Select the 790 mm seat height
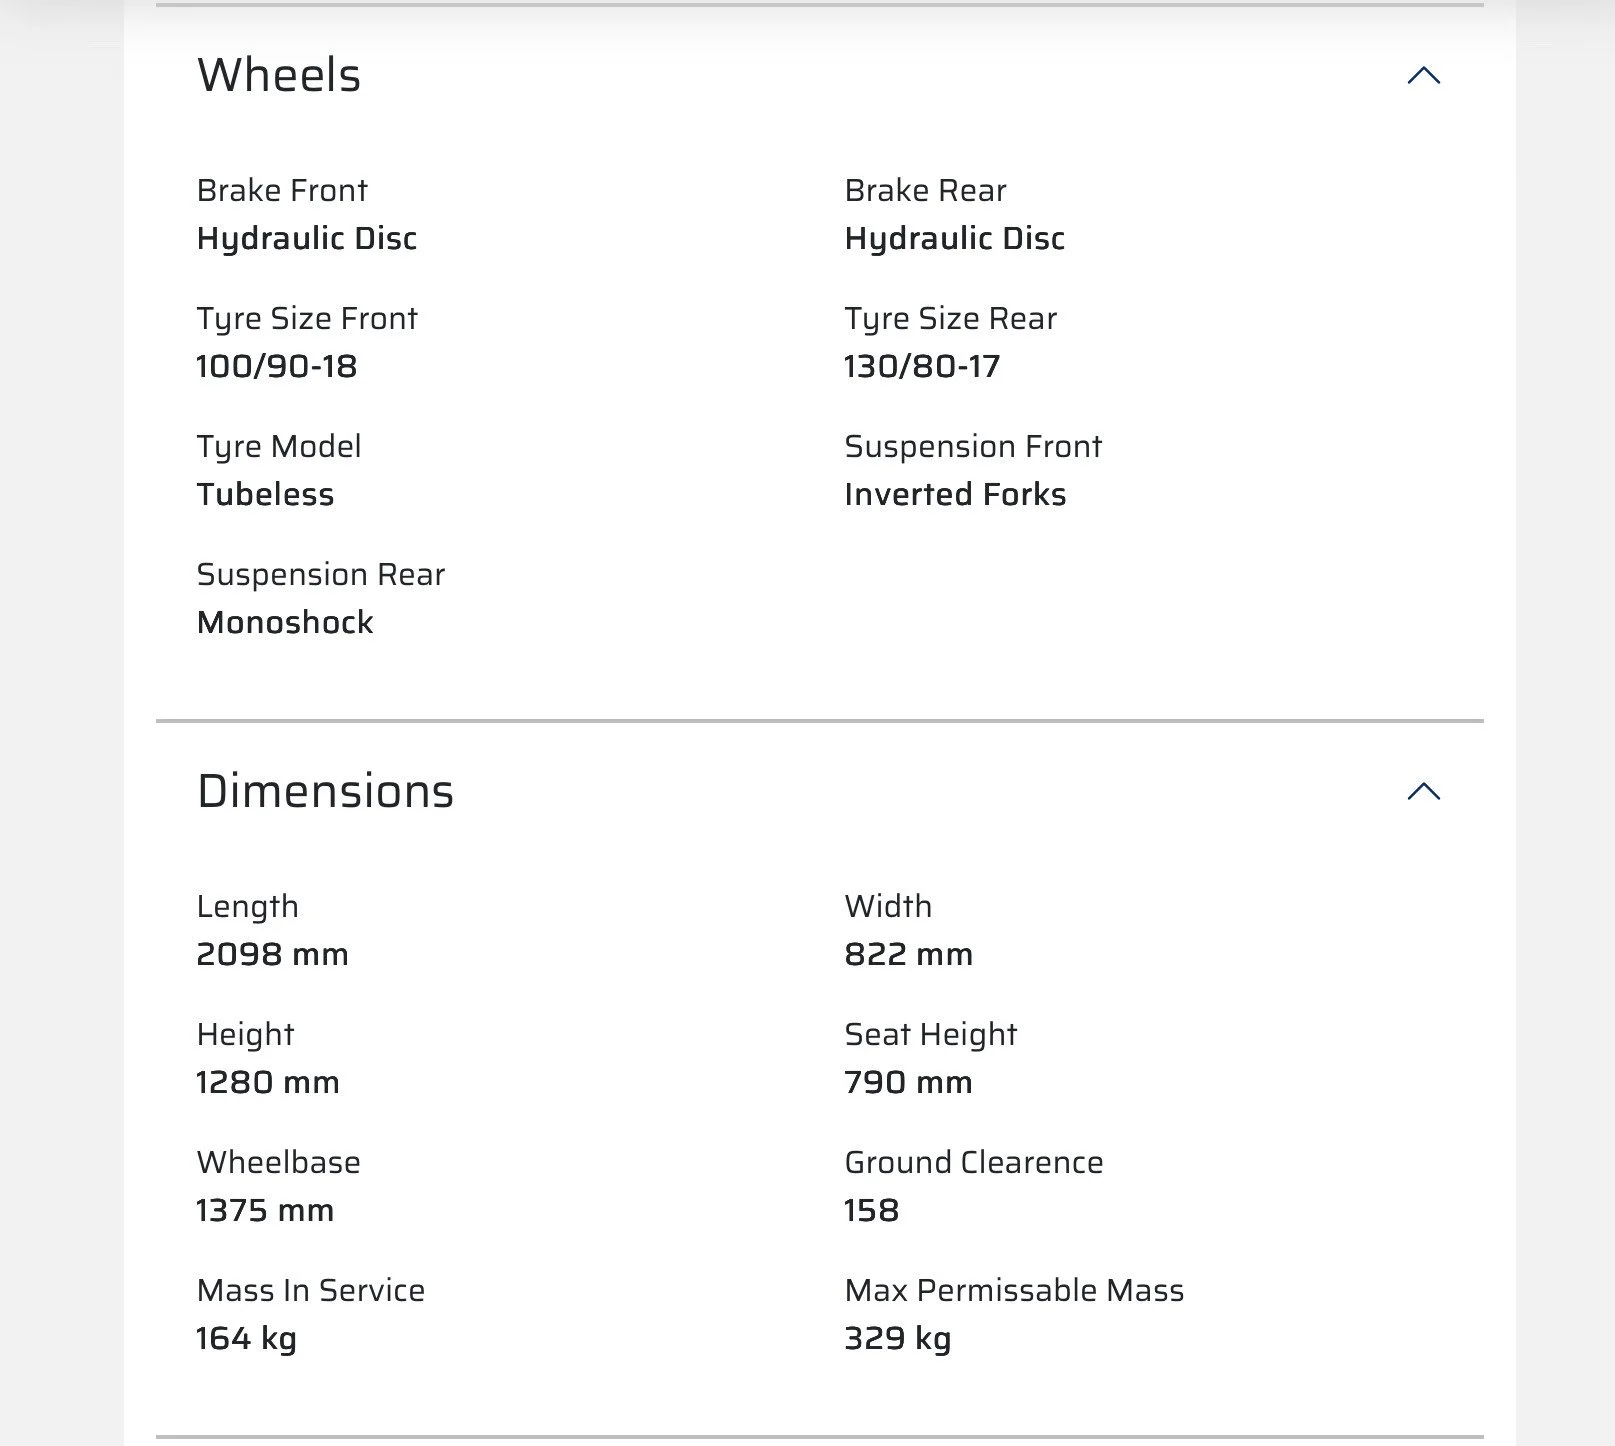 [x=908, y=1082]
